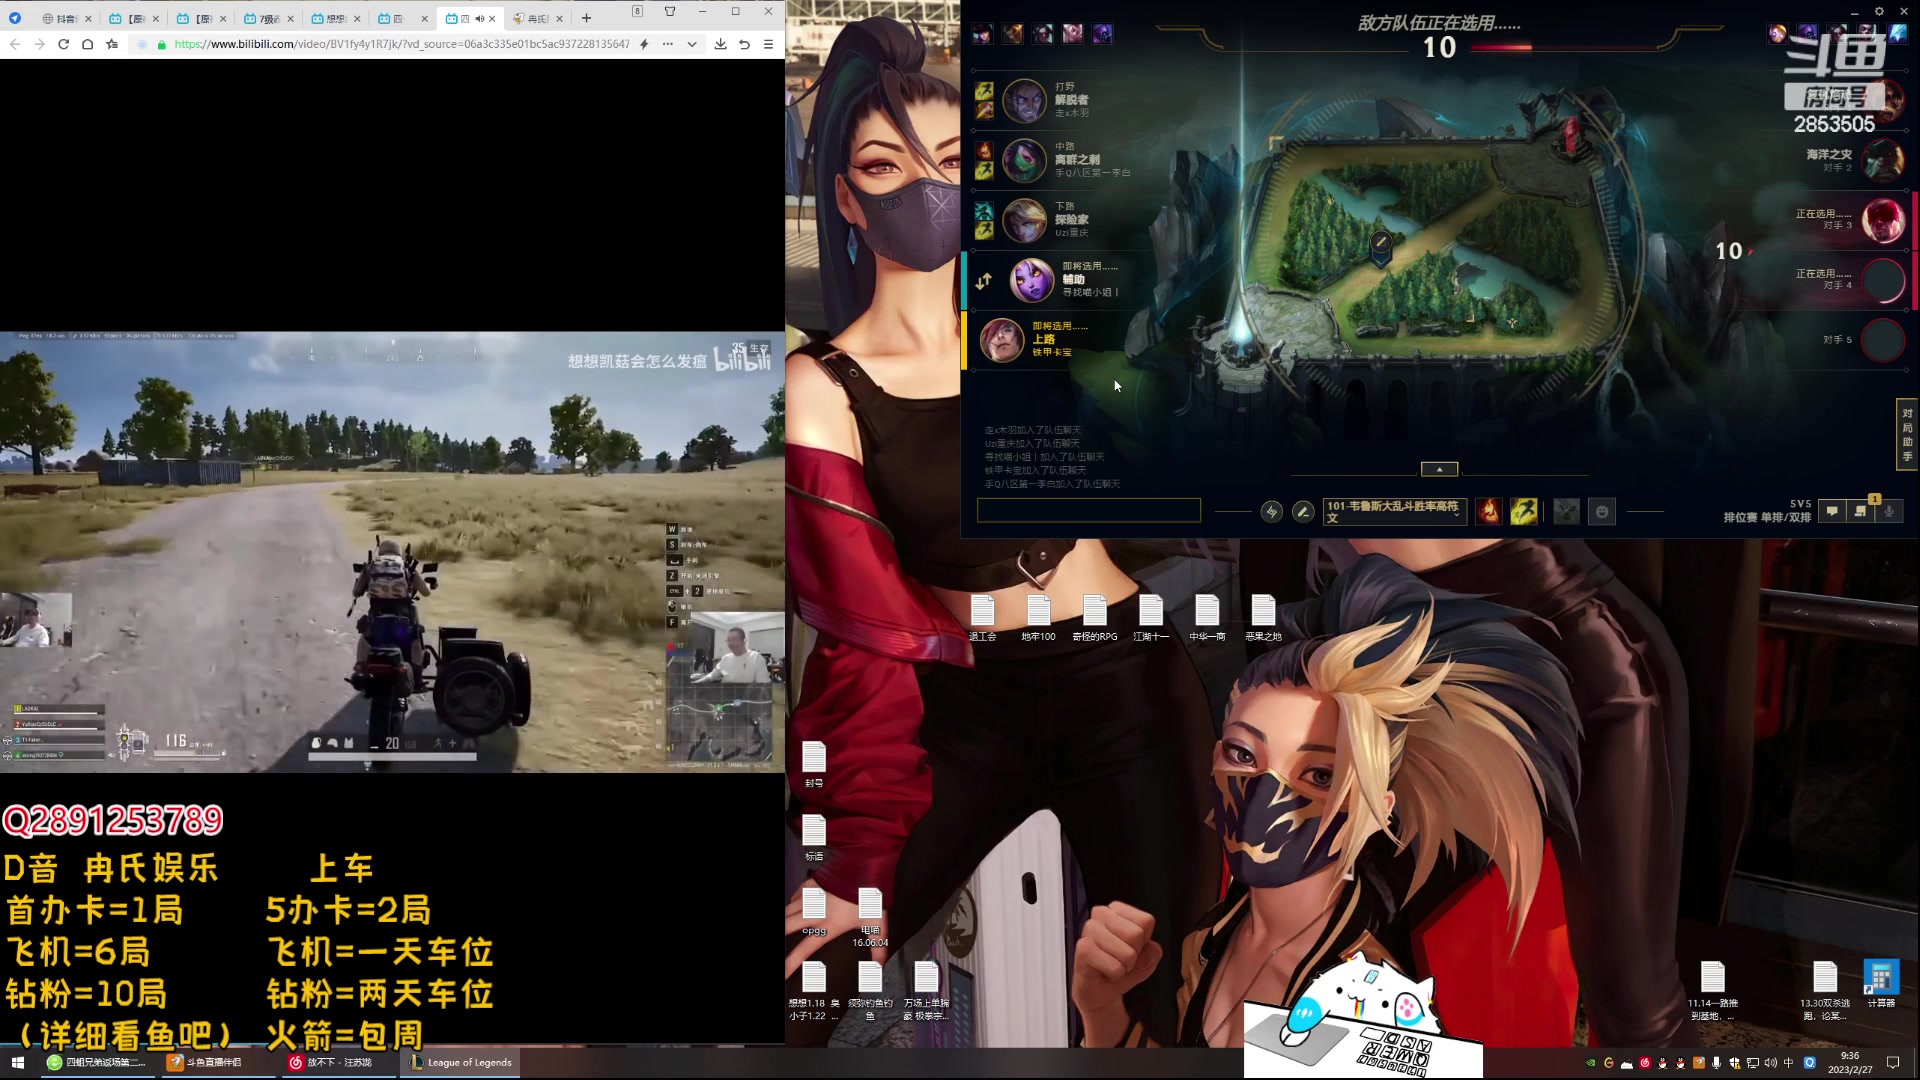Open NetEase music 放不下 taskbar item

pyautogui.click(x=338, y=1062)
